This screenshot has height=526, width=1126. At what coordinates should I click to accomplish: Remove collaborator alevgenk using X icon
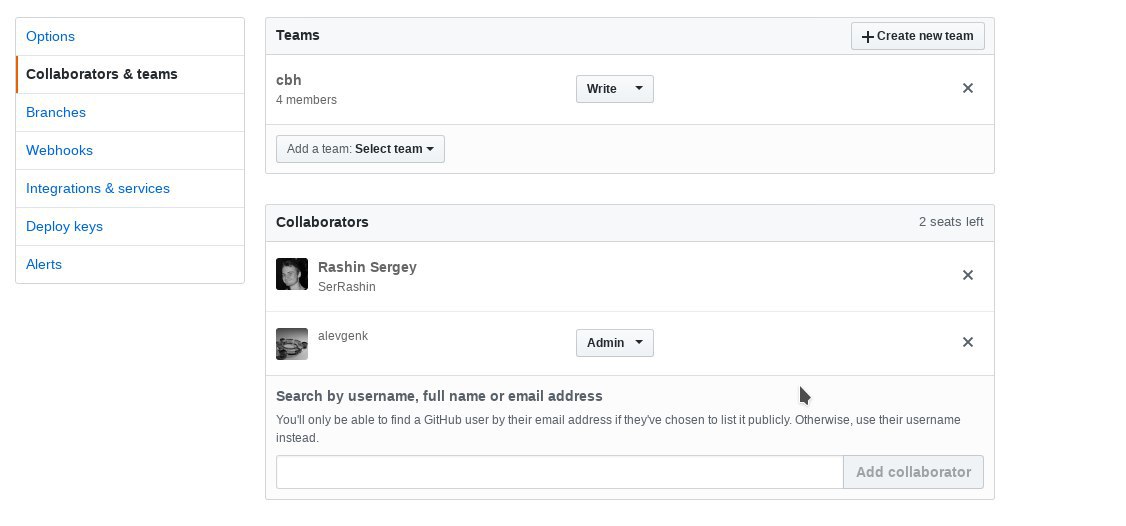[x=967, y=342]
